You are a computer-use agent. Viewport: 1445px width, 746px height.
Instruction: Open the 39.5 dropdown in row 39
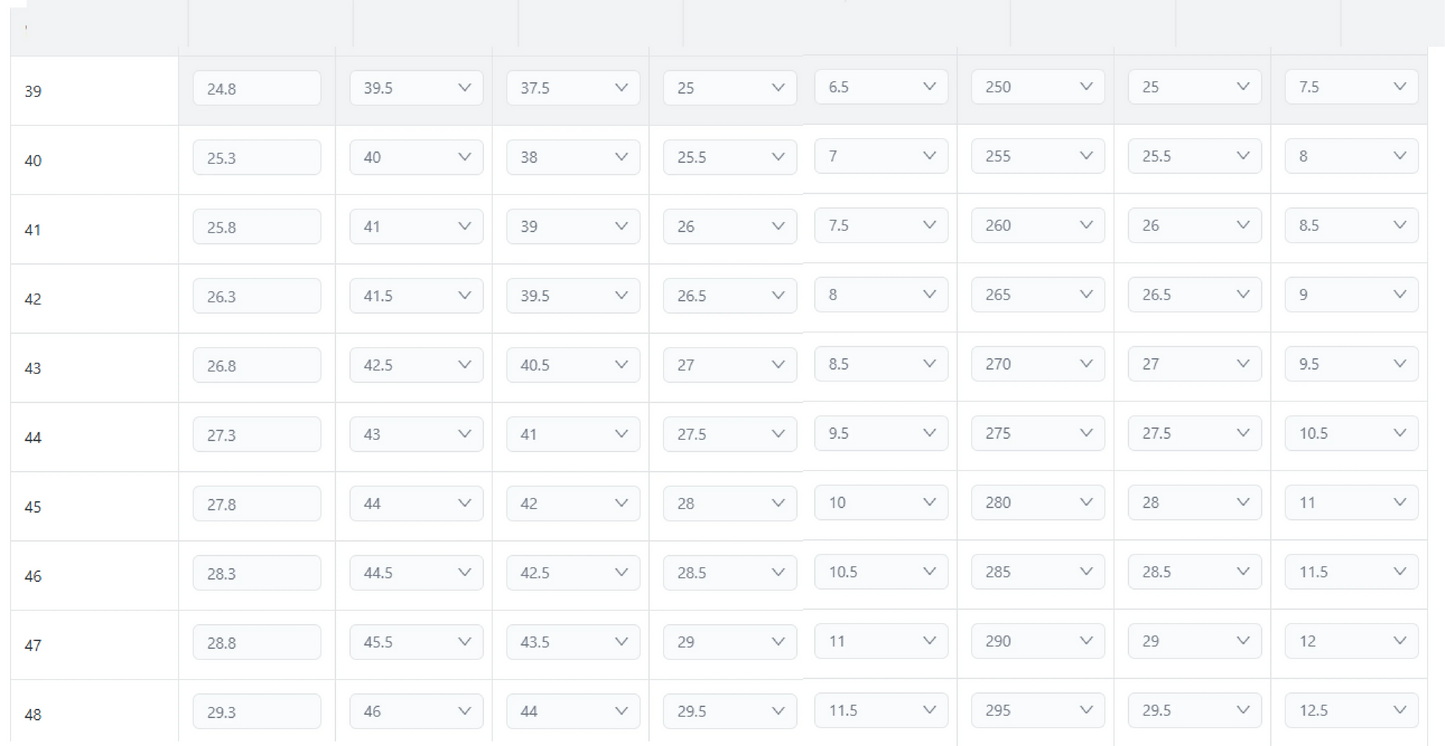tap(416, 88)
